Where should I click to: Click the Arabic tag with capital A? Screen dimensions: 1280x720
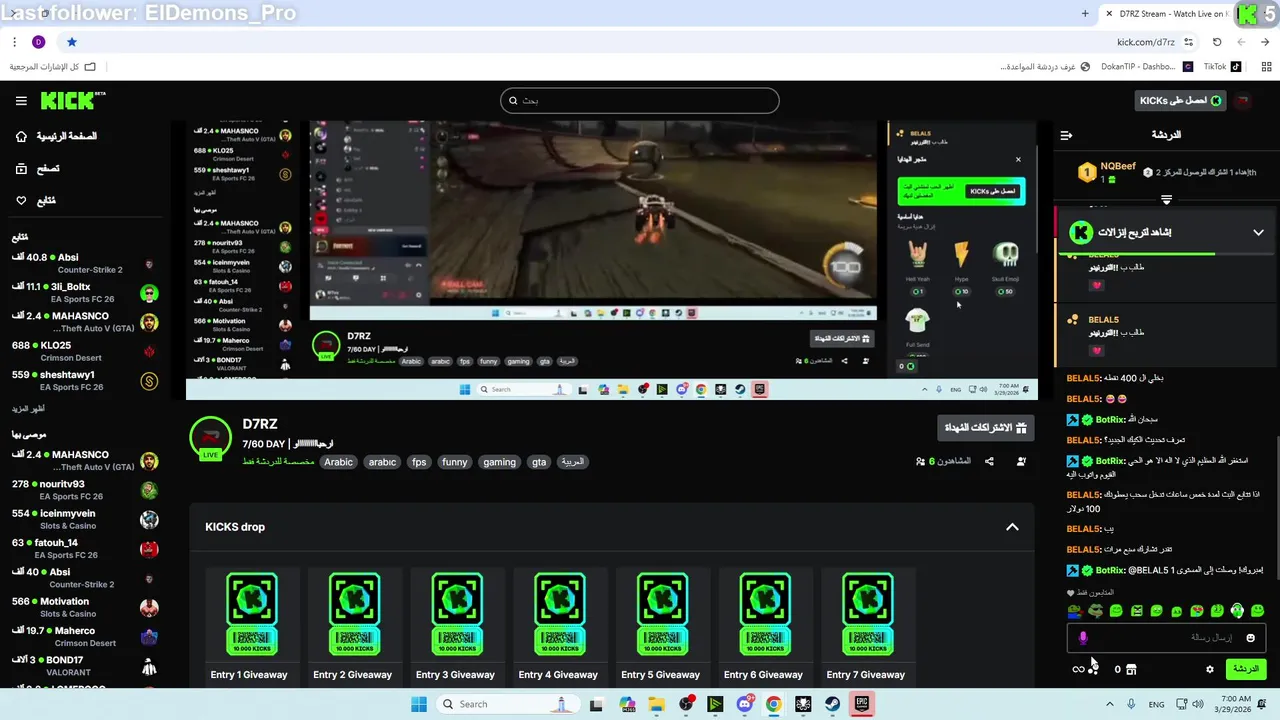coord(338,462)
